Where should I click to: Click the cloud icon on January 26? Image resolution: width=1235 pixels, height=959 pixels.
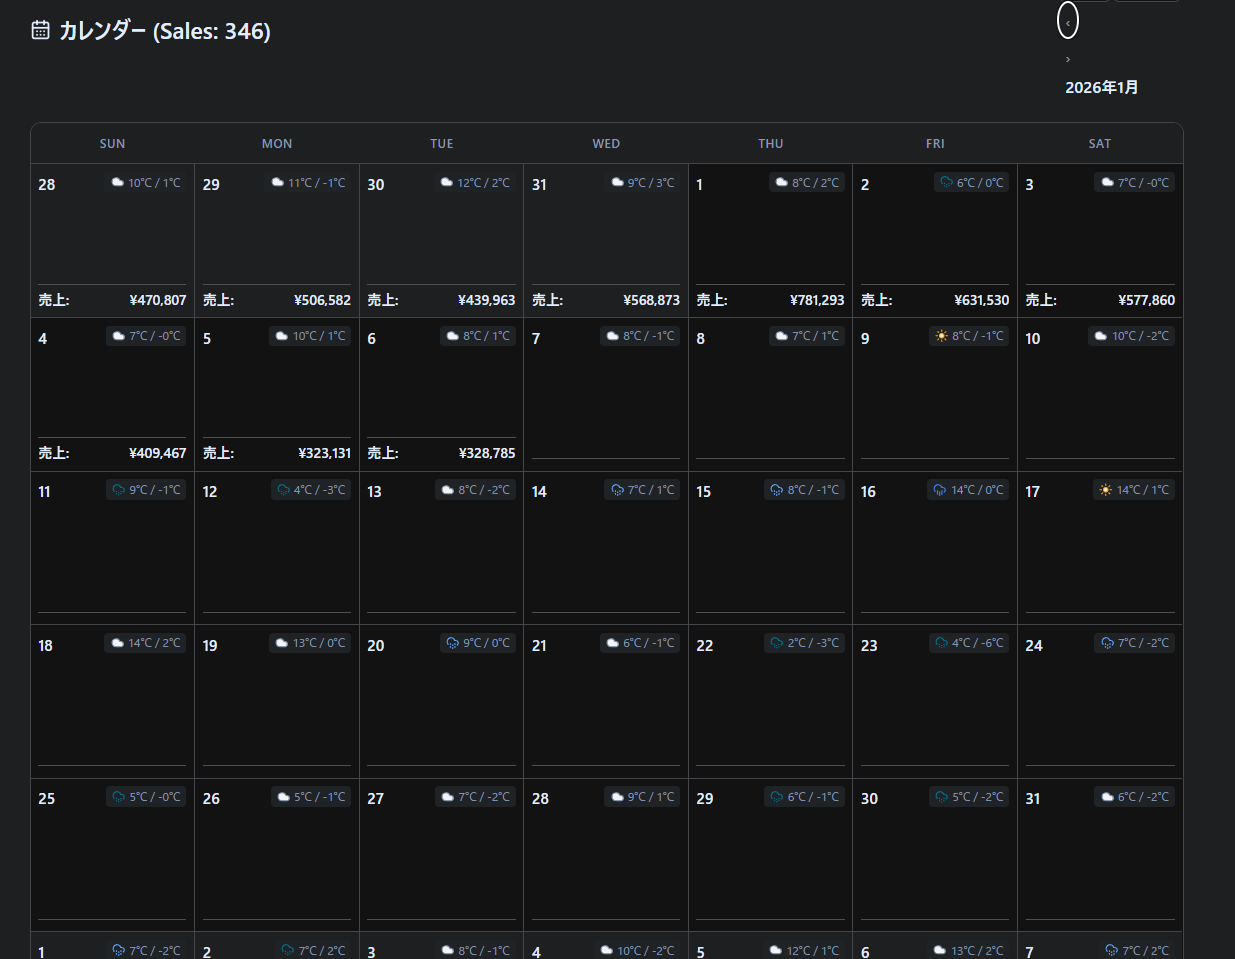(283, 797)
